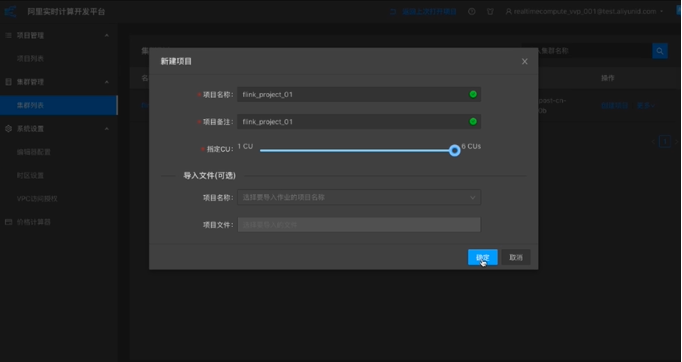Click the 取消 button in the dialog

[516, 257]
